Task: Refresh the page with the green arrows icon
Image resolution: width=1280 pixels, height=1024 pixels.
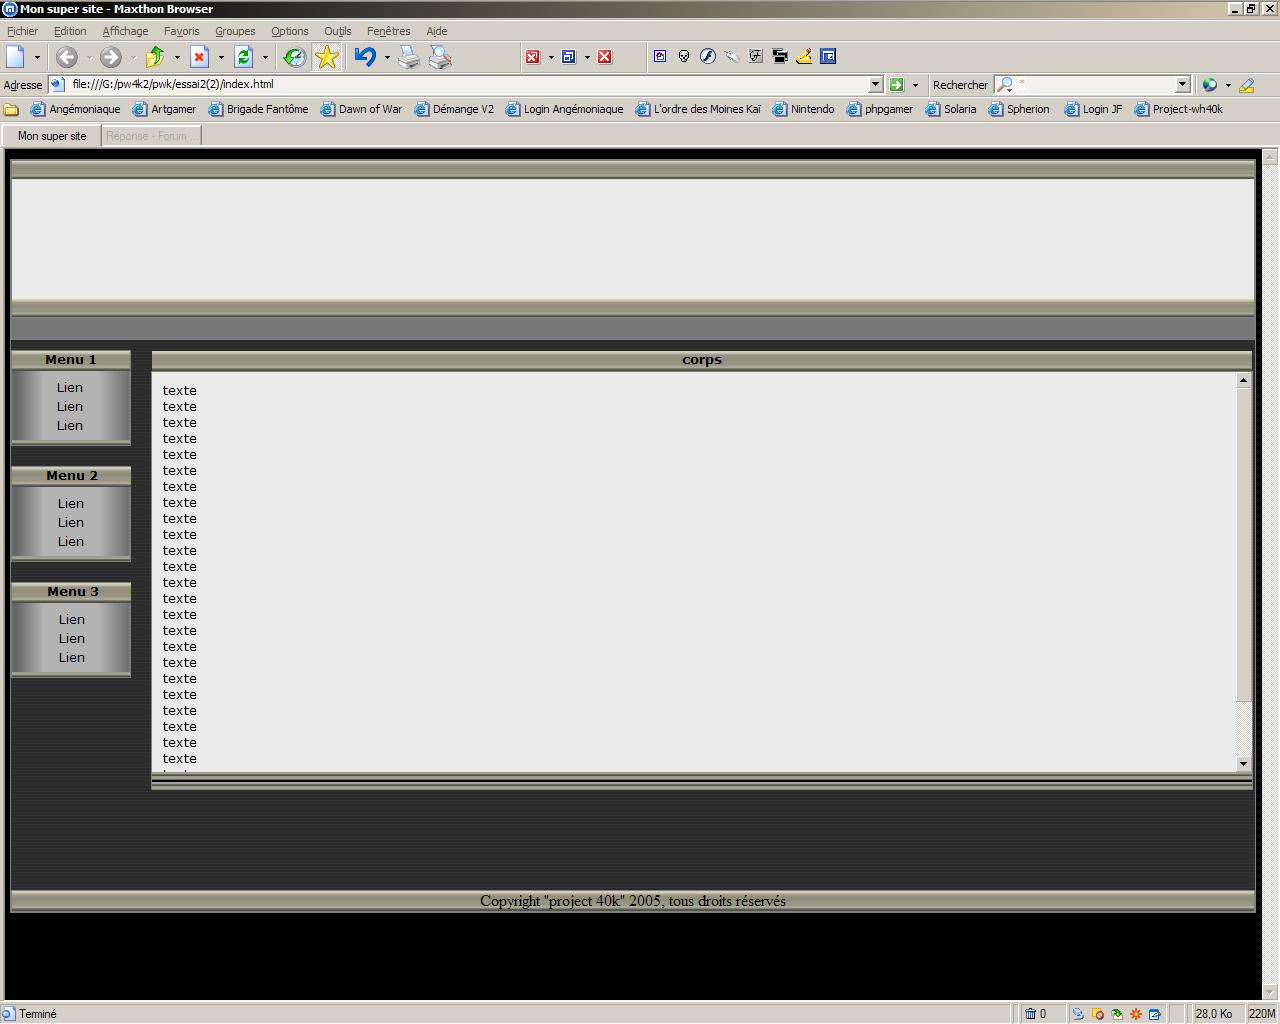Action: 243,57
